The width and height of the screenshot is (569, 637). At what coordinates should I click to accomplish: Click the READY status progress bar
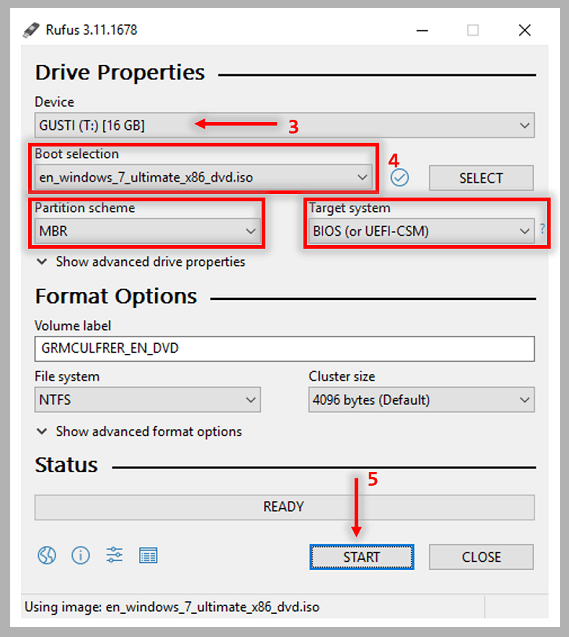(284, 507)
